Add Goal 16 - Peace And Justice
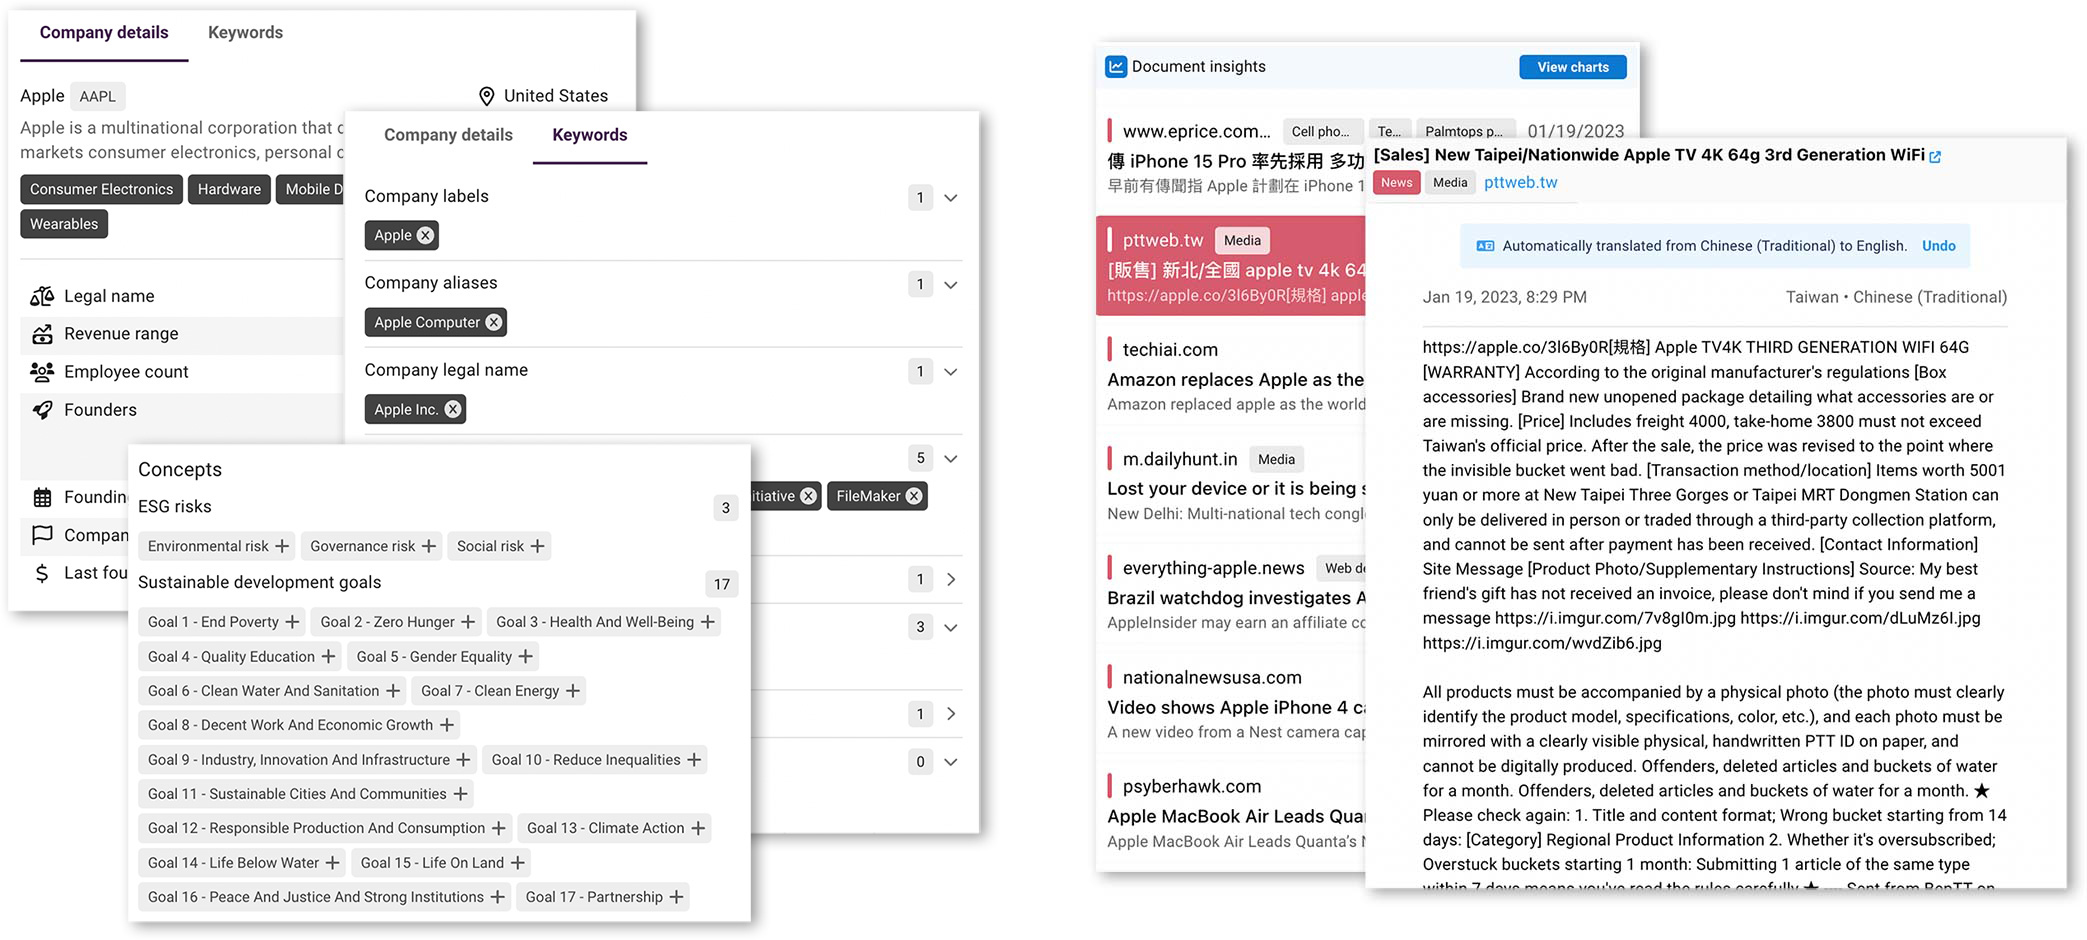Viewport: 2087px width, 940px height. click(x=497, y=897)
